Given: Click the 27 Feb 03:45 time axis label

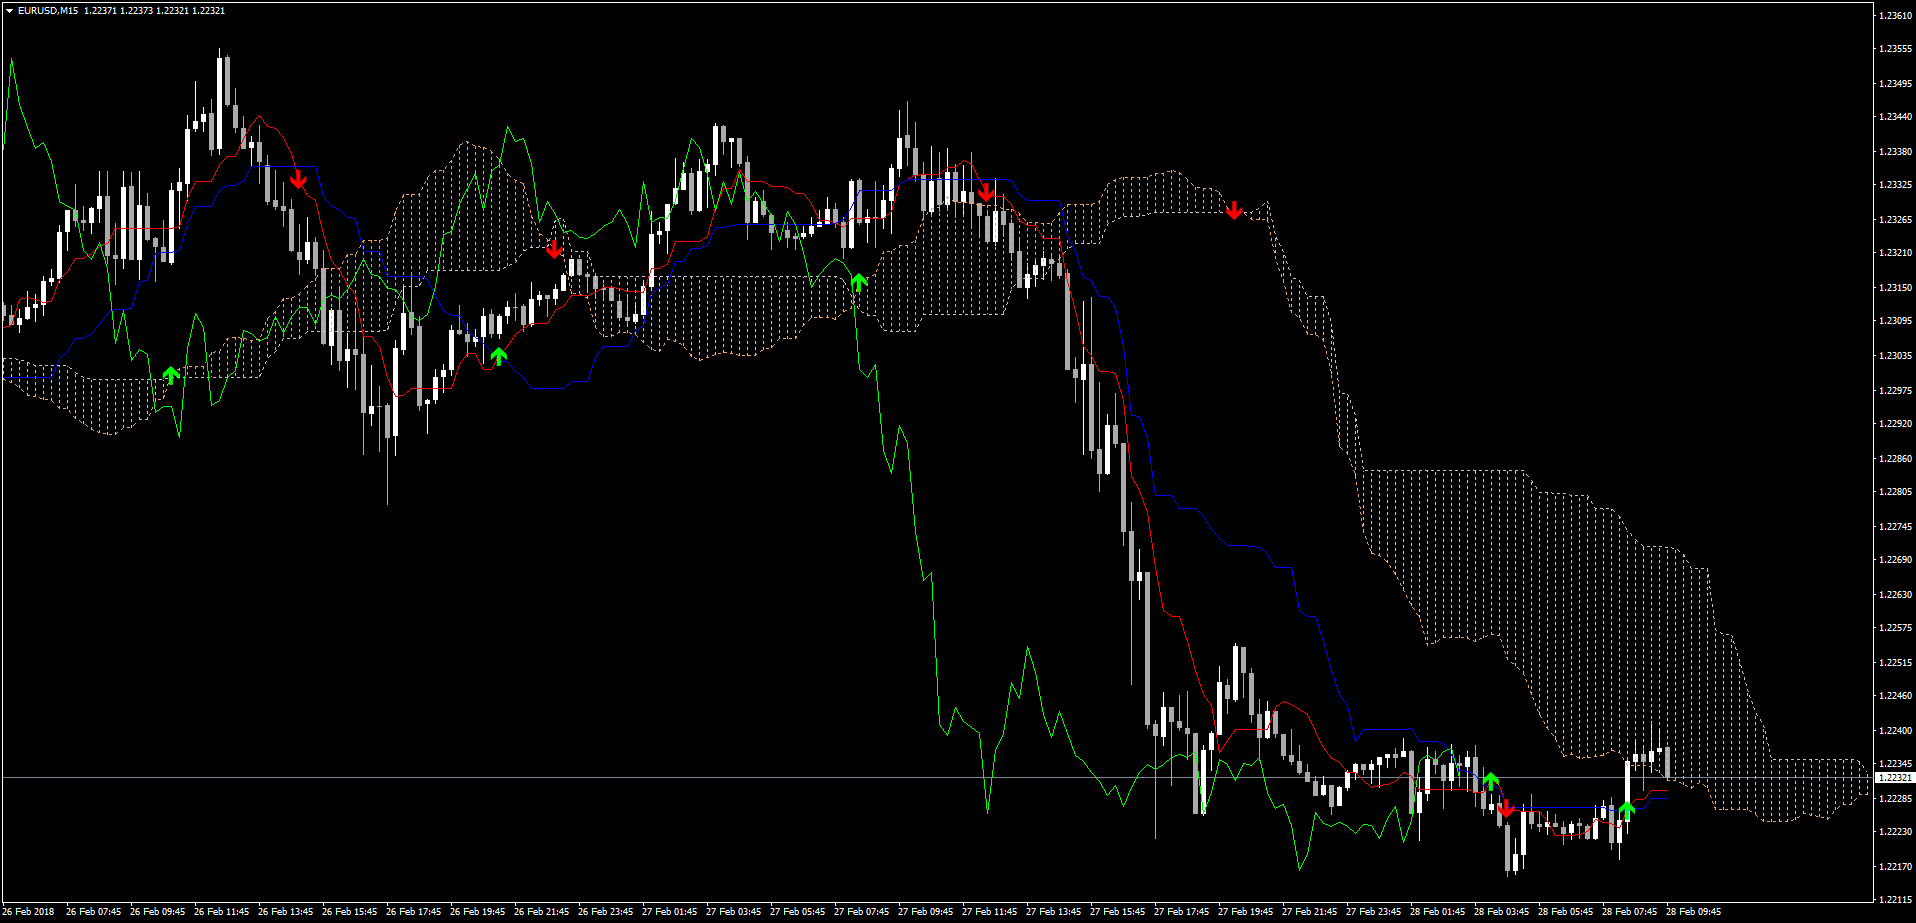Looking at the screenshot, I should 733,912.
